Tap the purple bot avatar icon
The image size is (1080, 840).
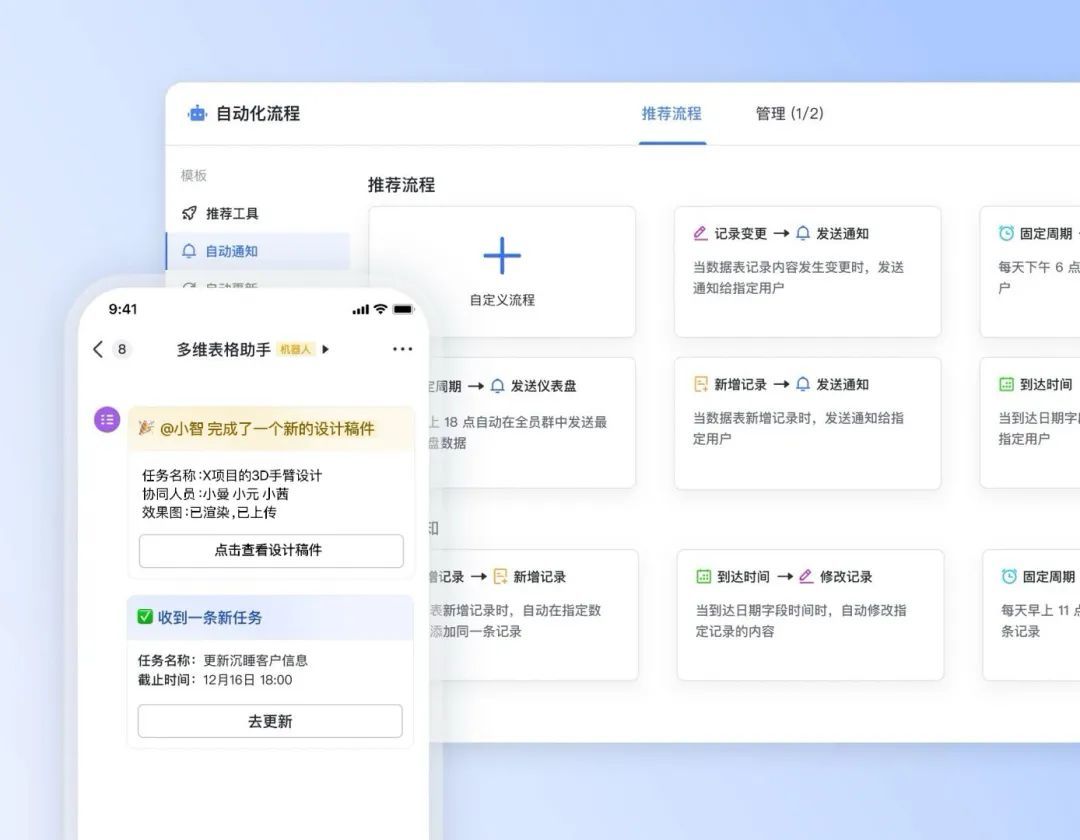[x=107, y=420]
